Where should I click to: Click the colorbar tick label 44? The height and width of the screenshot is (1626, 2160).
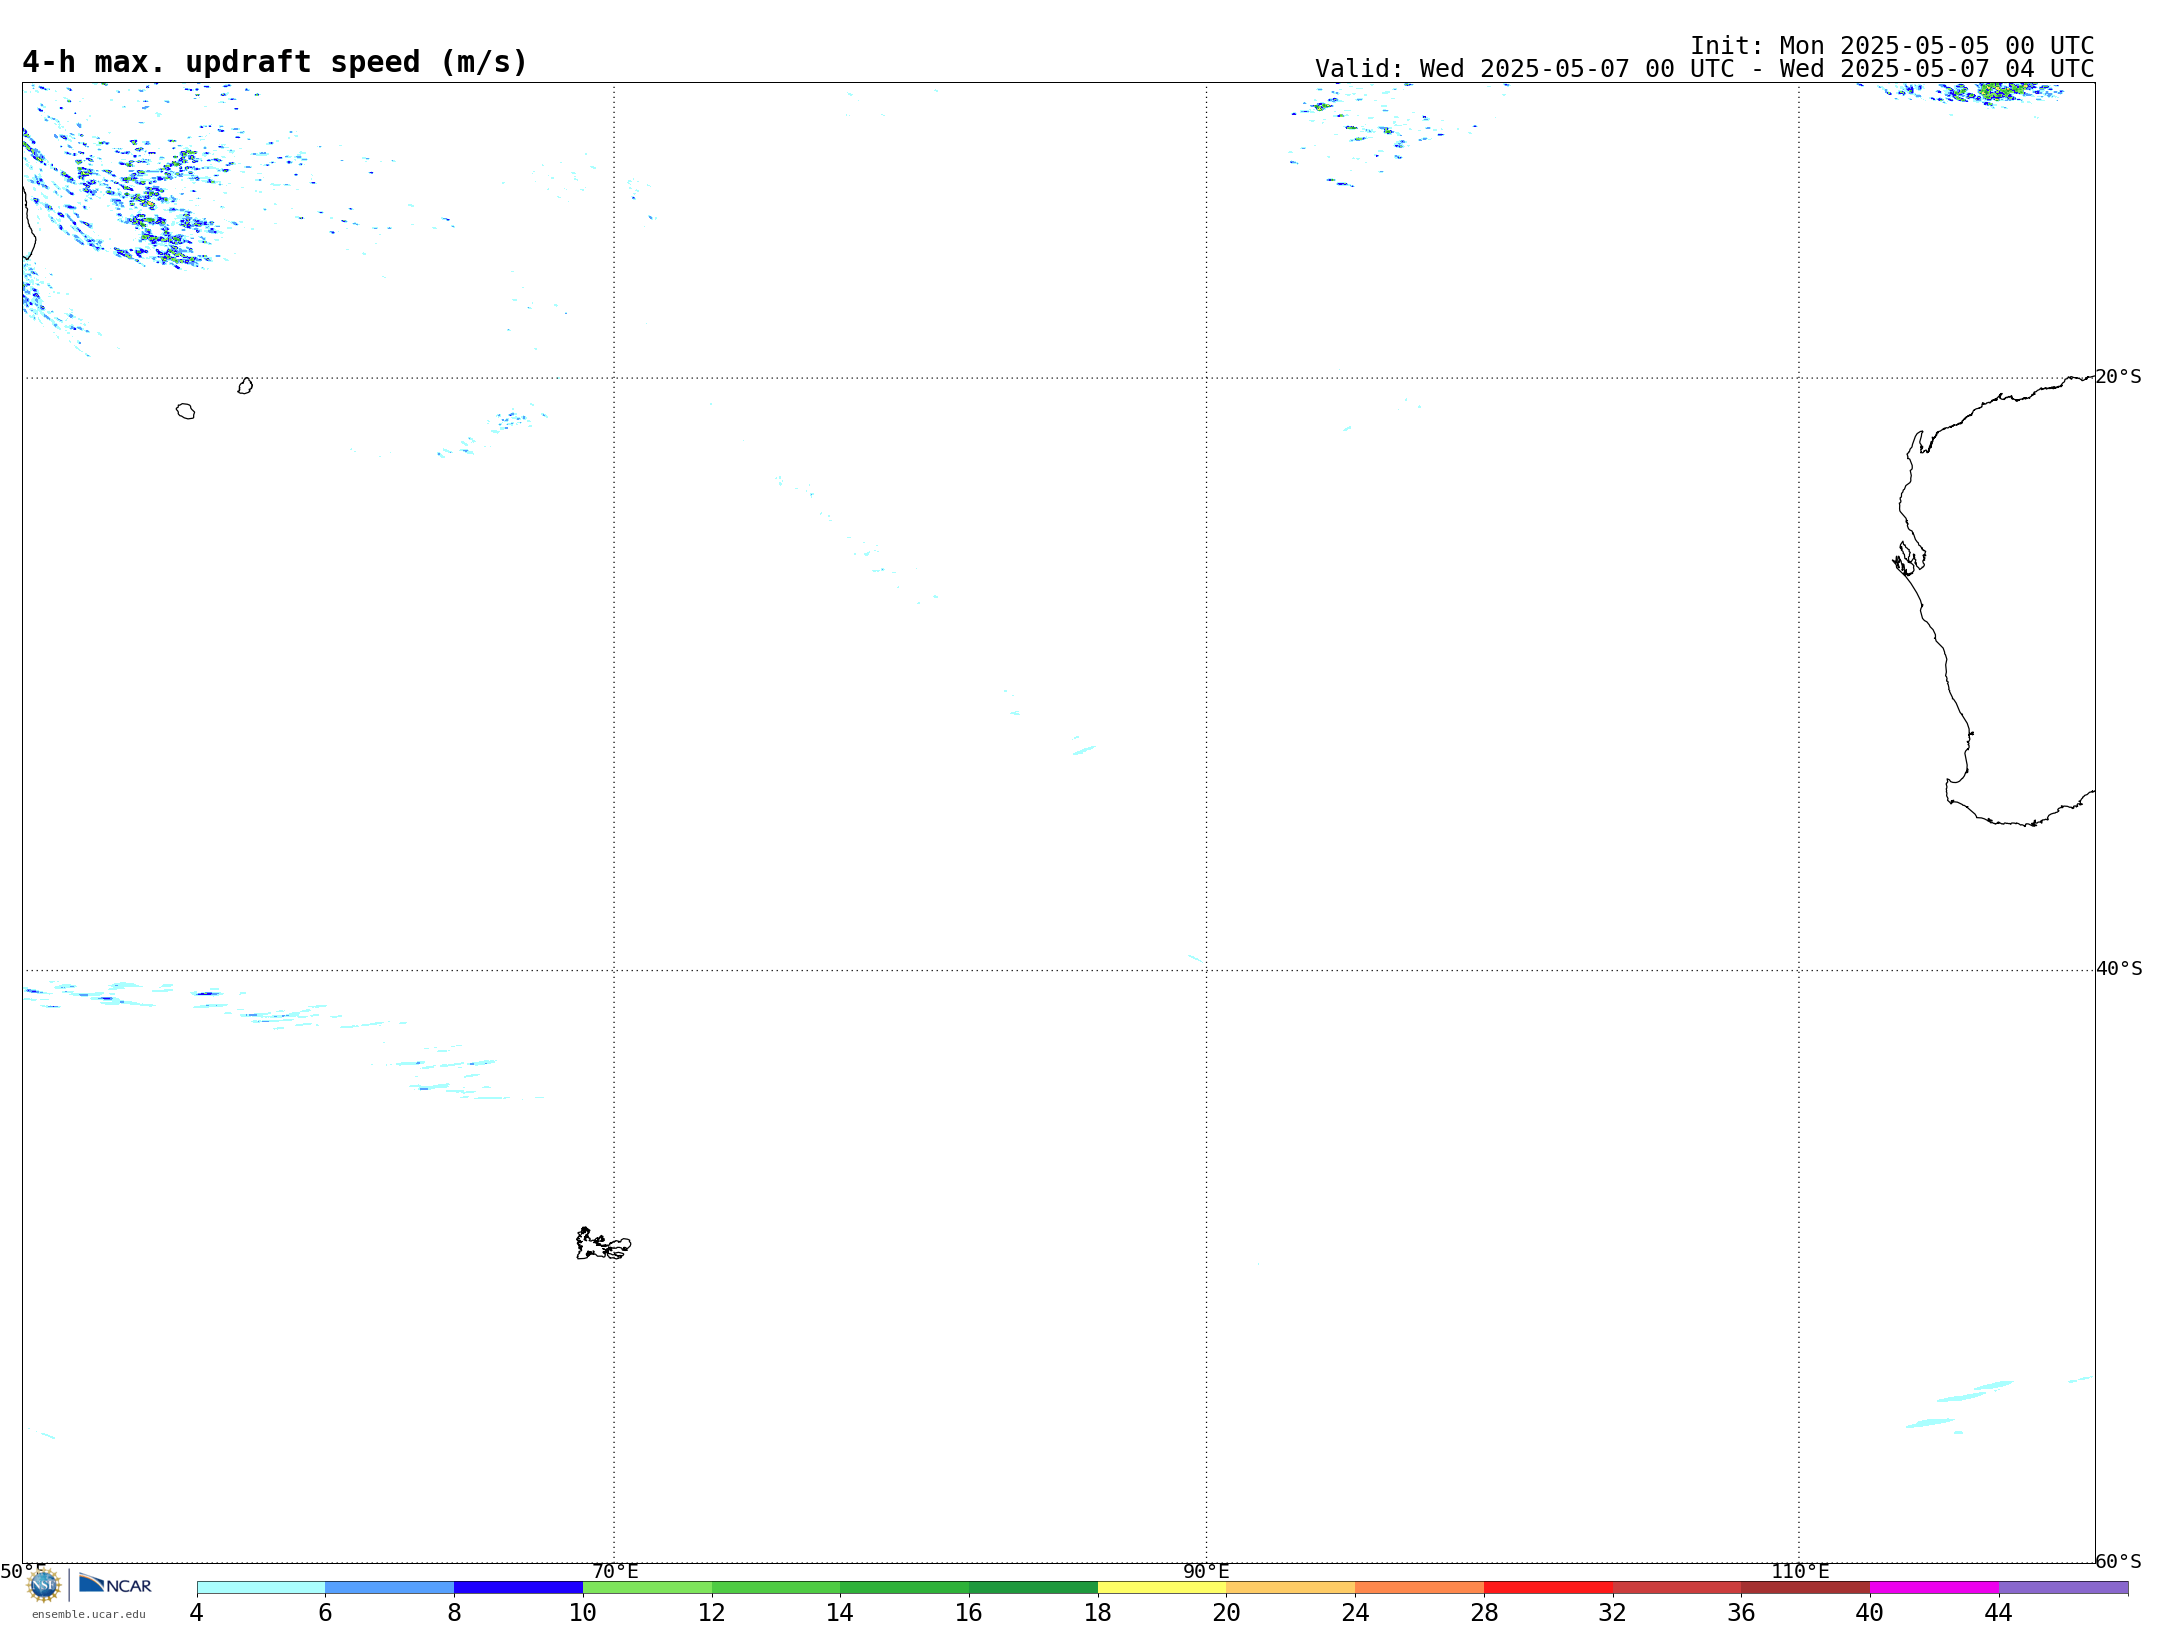coord(1998,1613)
